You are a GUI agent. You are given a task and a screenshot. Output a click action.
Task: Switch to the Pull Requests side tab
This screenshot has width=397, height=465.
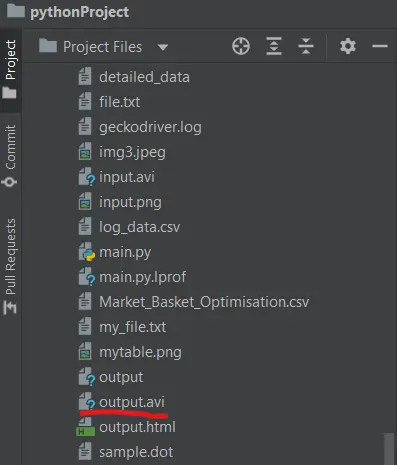pos(11,266)
